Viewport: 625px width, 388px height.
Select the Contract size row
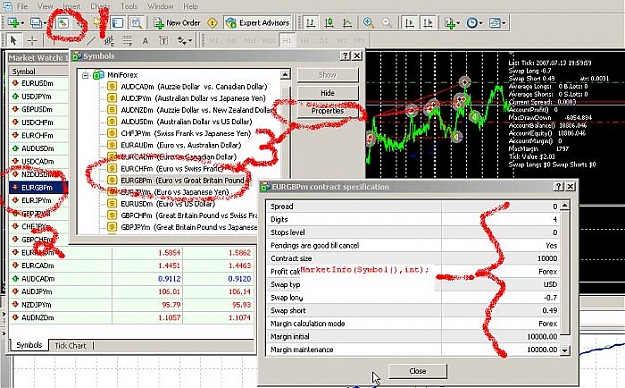pyautogui.click(x=413, y=258)
